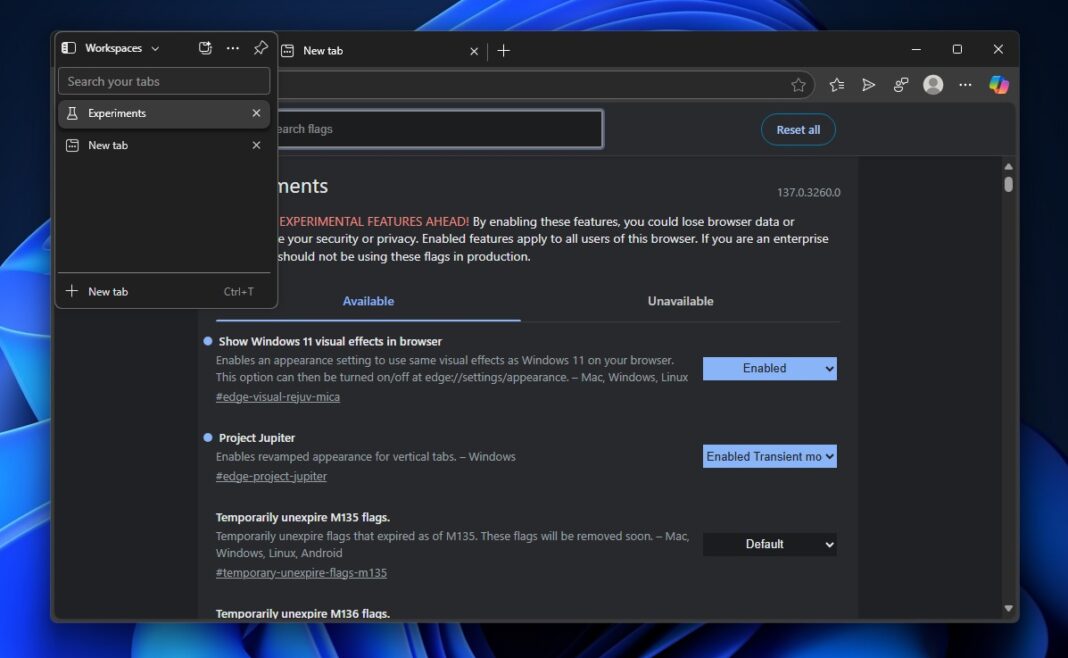Select the Available tab

pos(368,300)
